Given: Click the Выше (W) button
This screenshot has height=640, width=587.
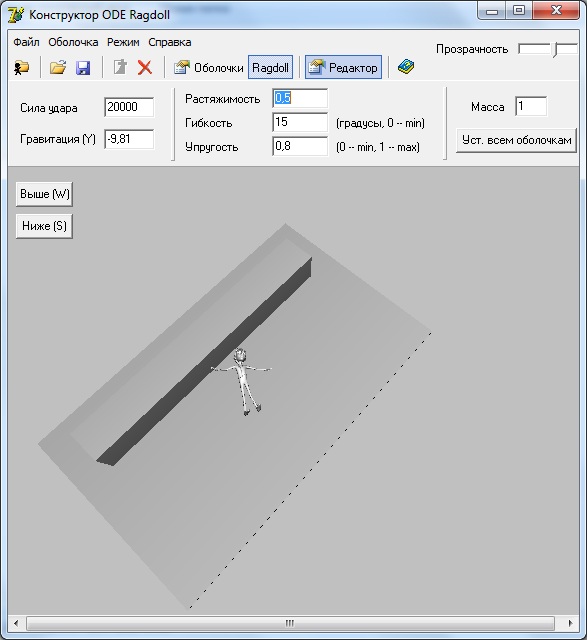Looking at the screenshot, I should (x=44, y=194).
